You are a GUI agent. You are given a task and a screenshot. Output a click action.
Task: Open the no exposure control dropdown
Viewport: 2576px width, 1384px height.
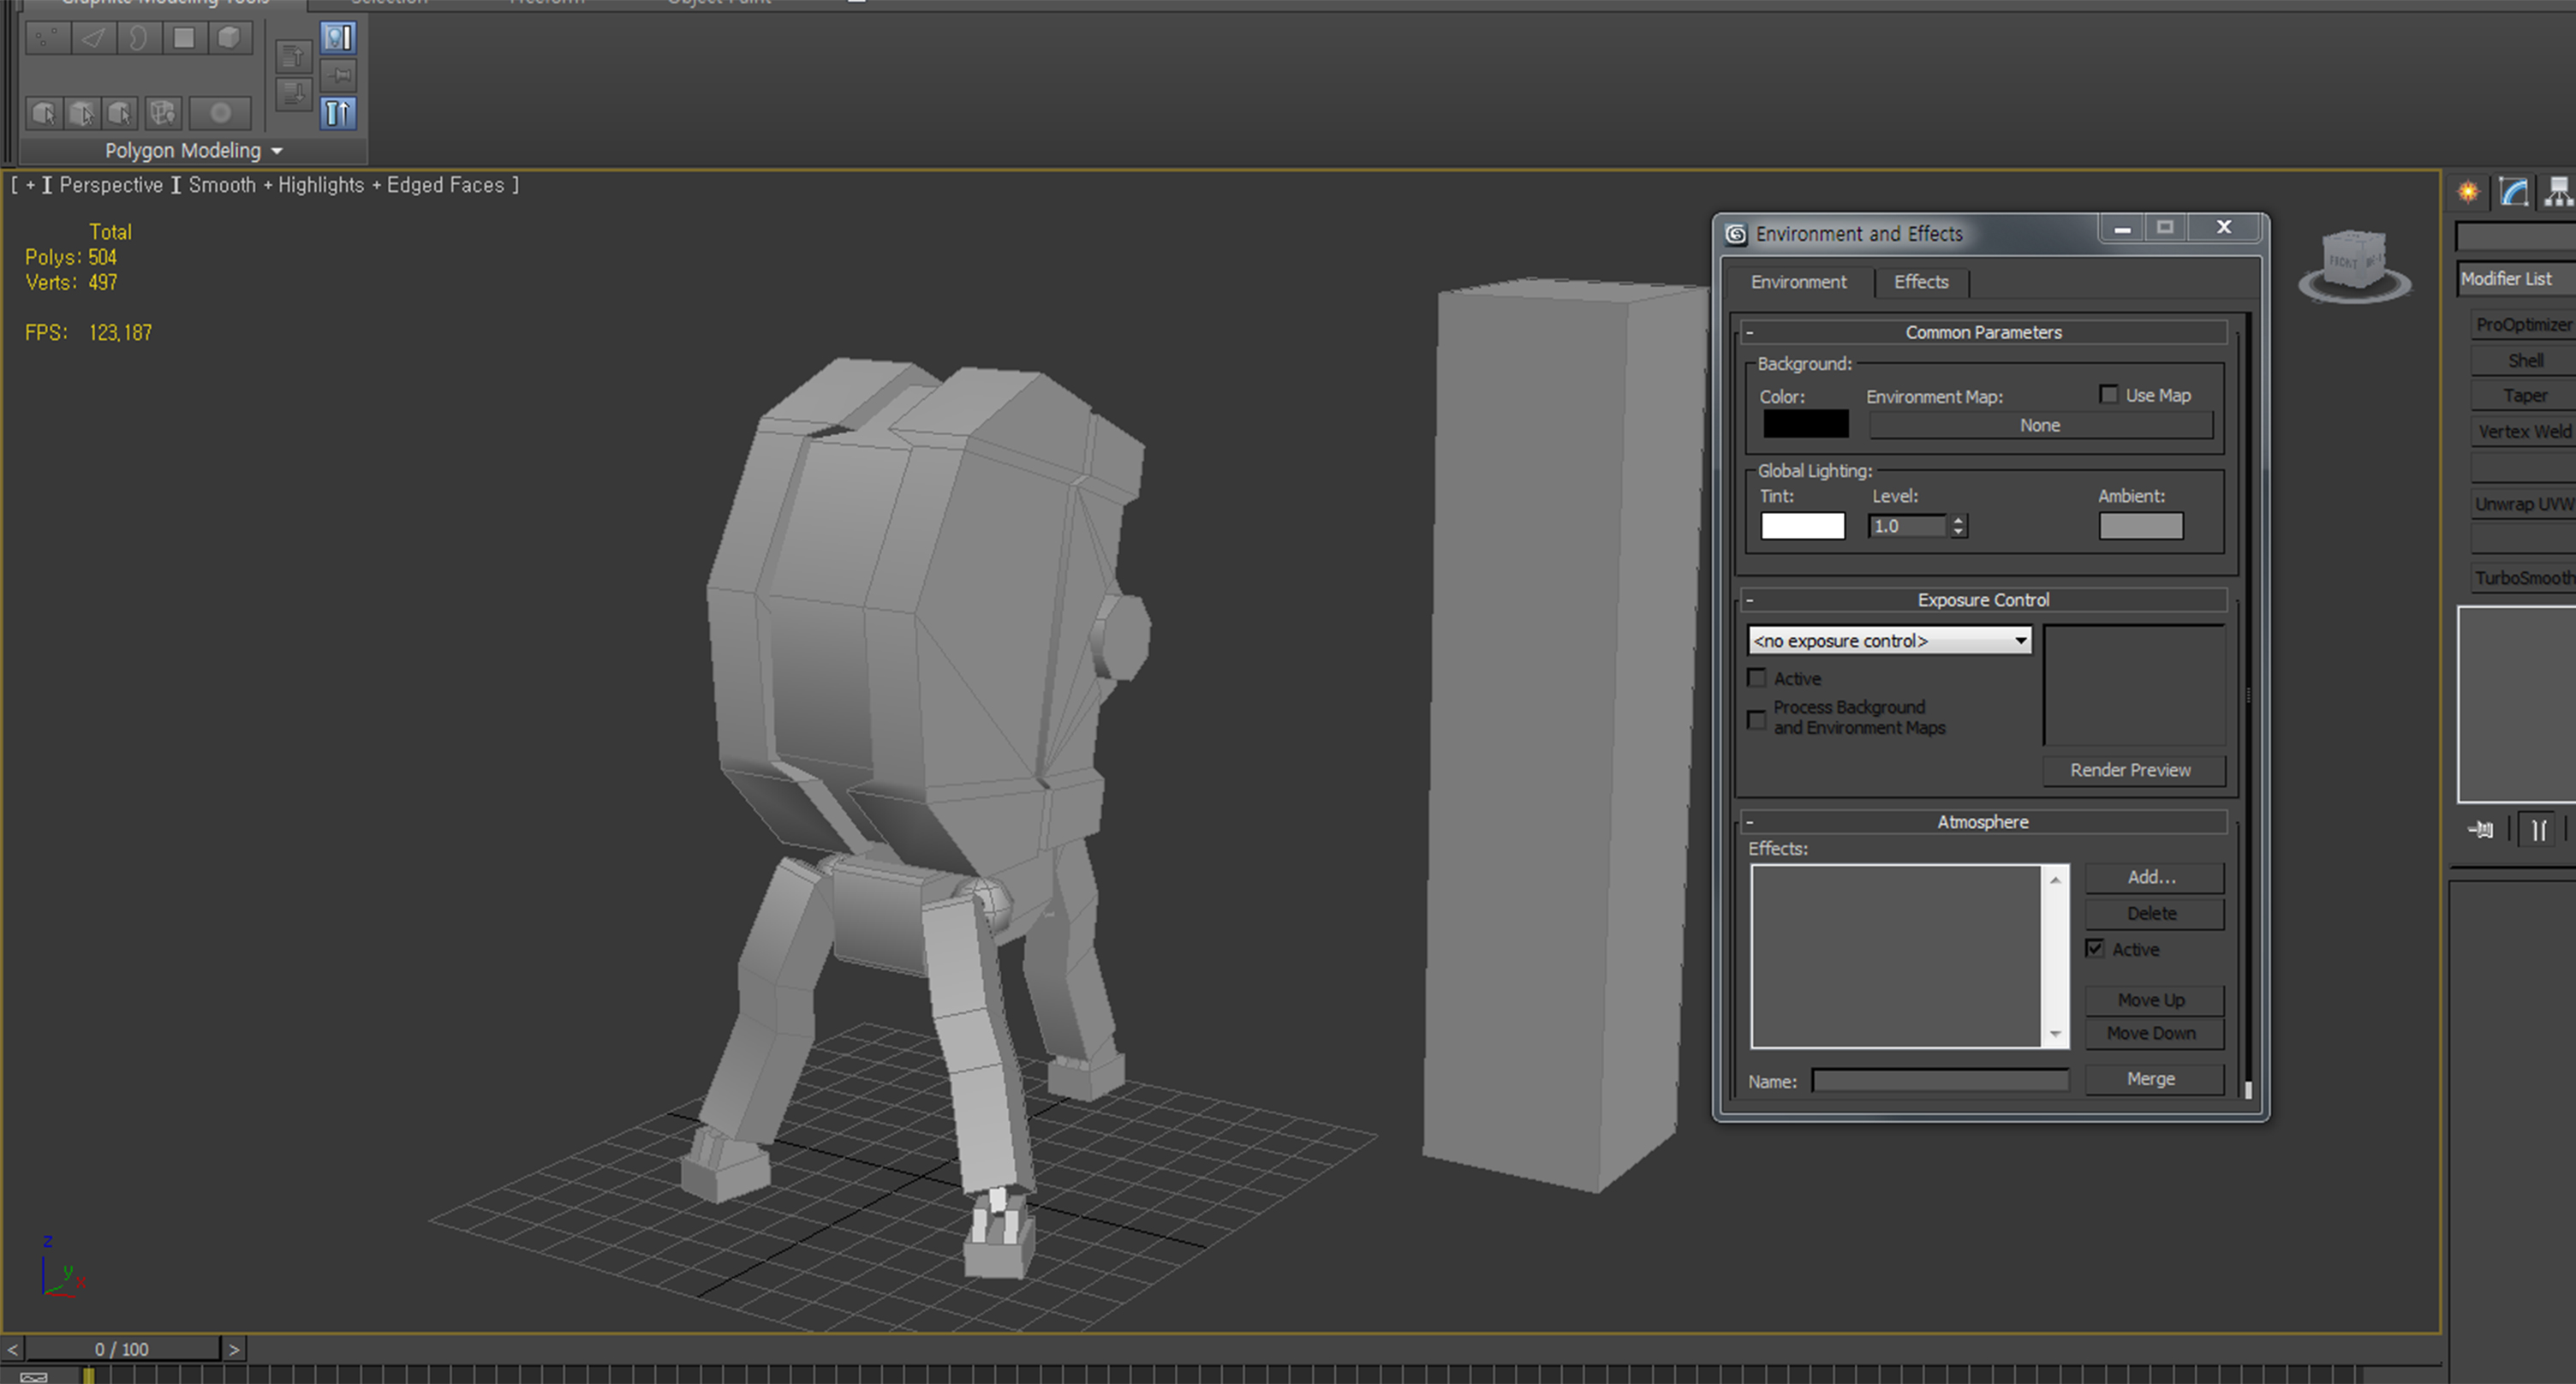click(1889, 640)
